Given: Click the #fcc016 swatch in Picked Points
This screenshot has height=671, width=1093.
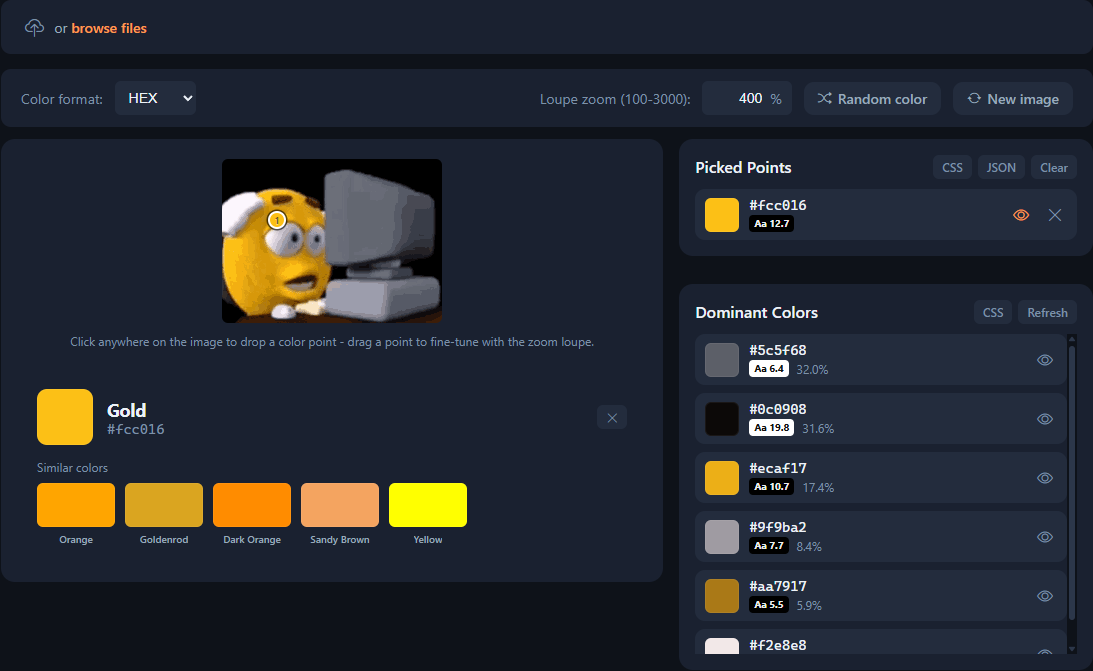Looking at the screenshot, I should pos(721,215).
